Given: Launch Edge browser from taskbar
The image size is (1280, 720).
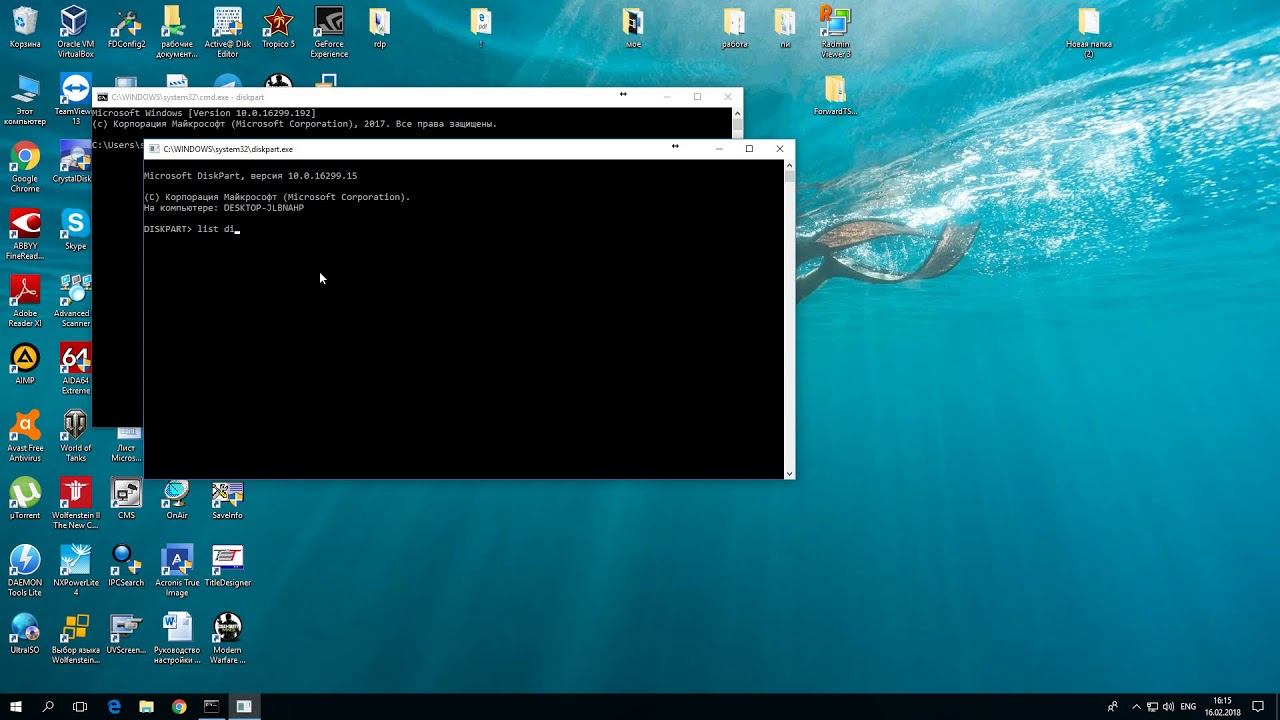Looking at the screenshot, I should point(114,706).
